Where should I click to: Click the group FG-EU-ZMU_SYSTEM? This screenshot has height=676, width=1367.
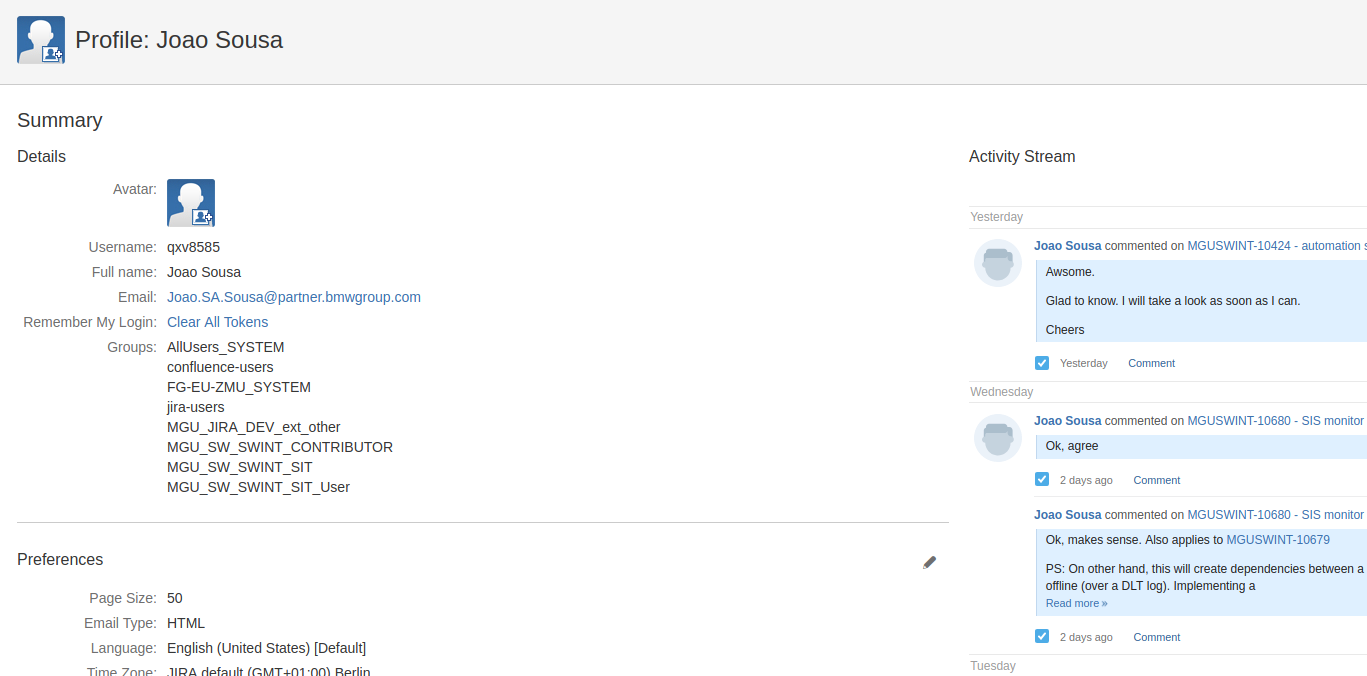pyautogui.click(x=239, y=387)
